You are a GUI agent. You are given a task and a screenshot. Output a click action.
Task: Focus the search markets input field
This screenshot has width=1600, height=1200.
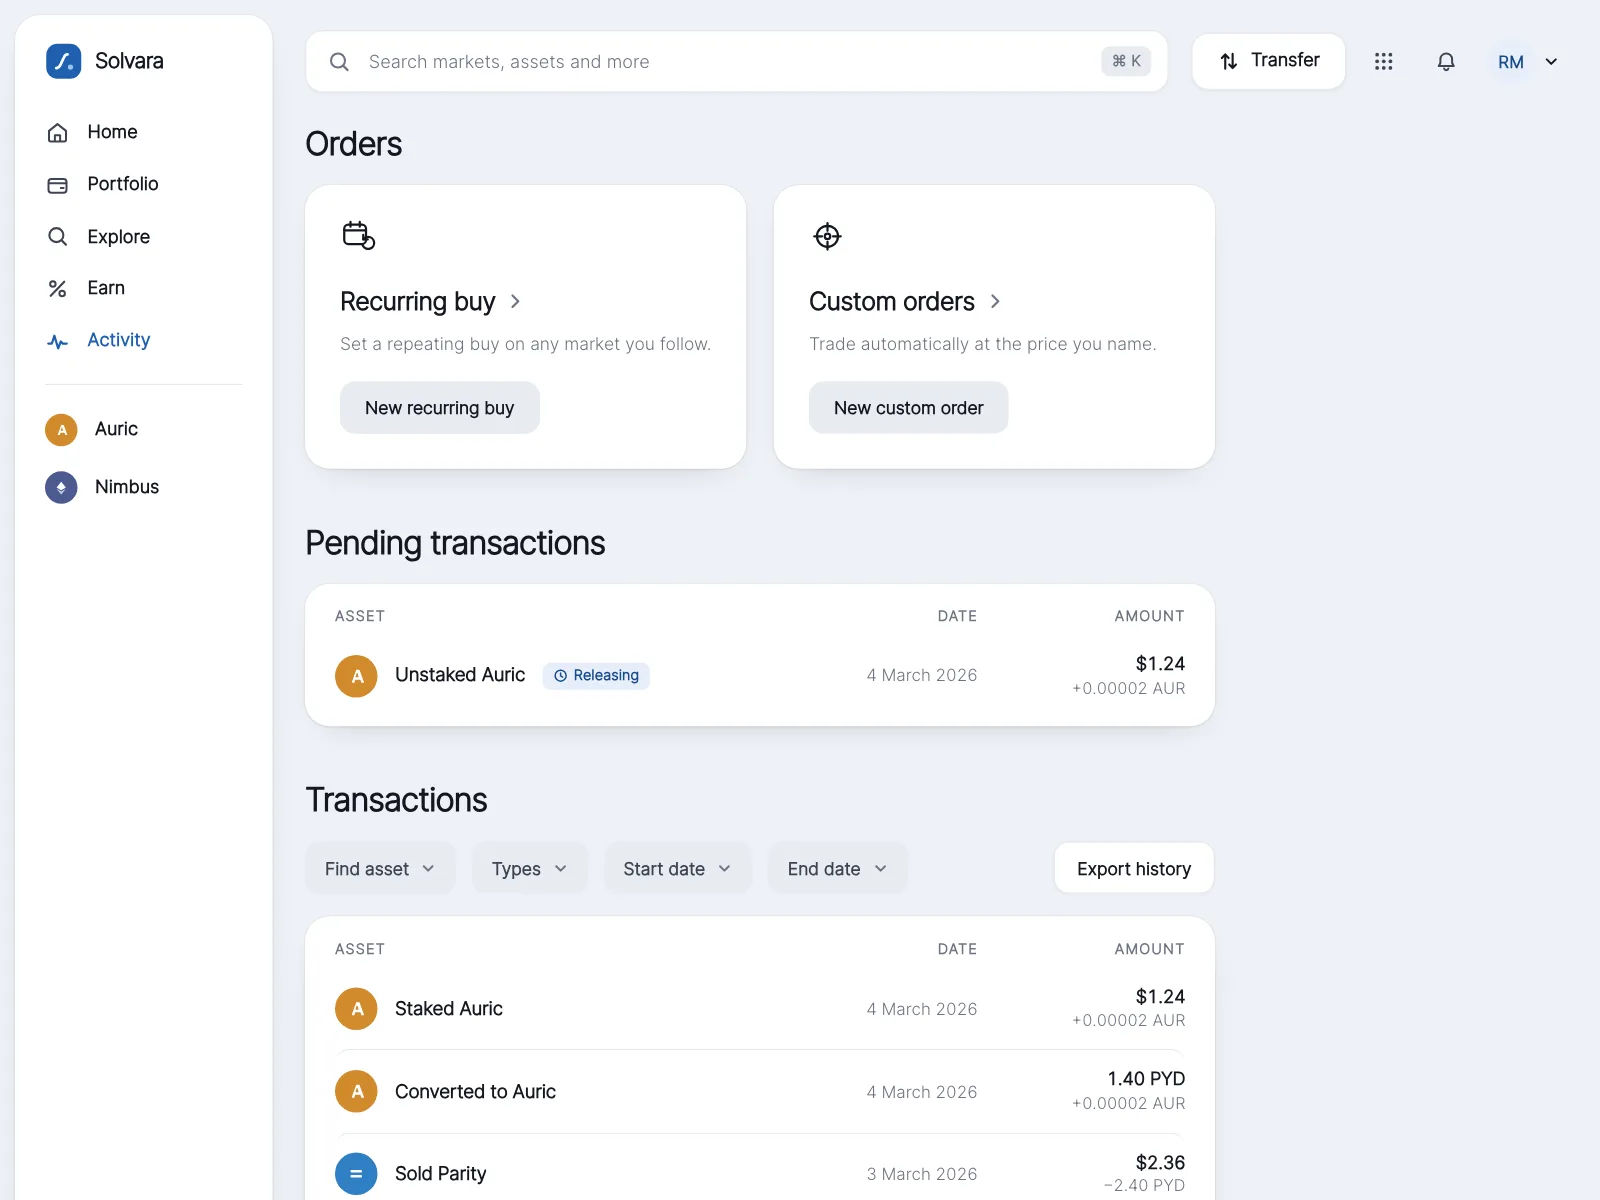point(737,62)
